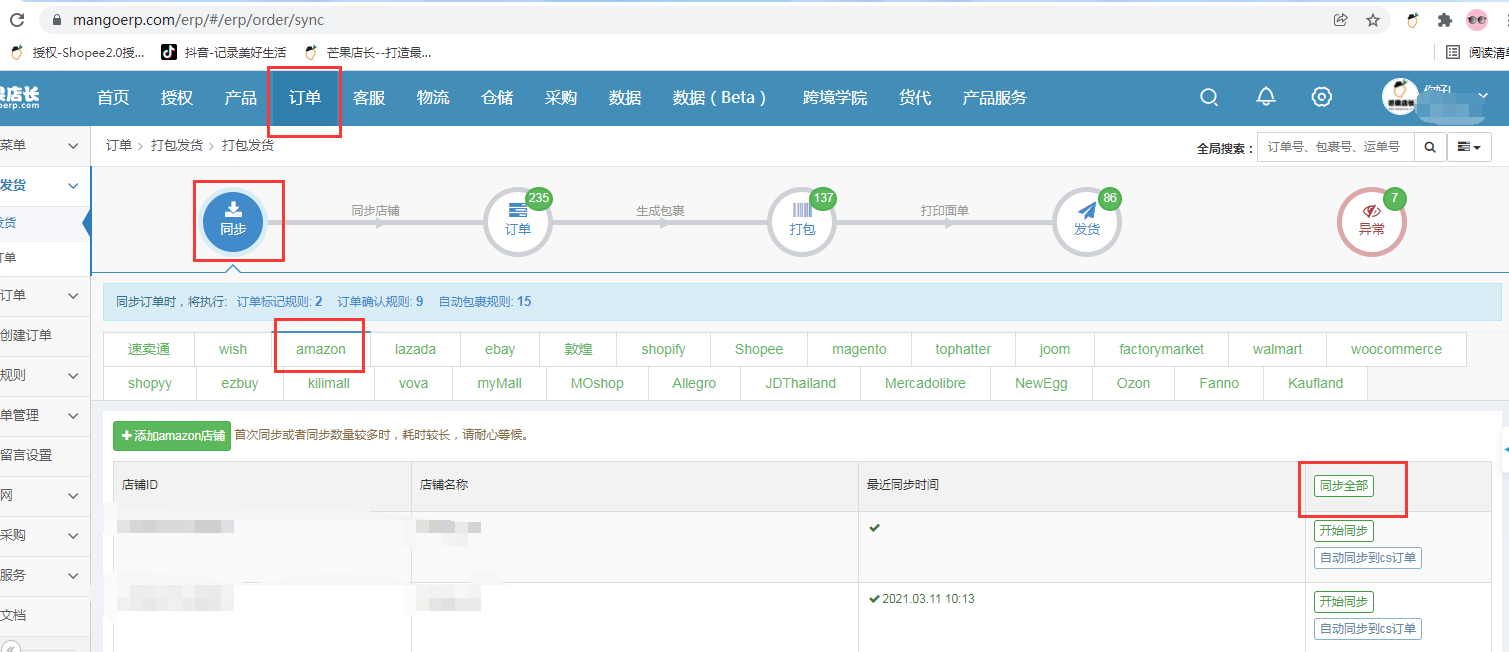Switch to the Shopee platform tab

click(759, 349)
